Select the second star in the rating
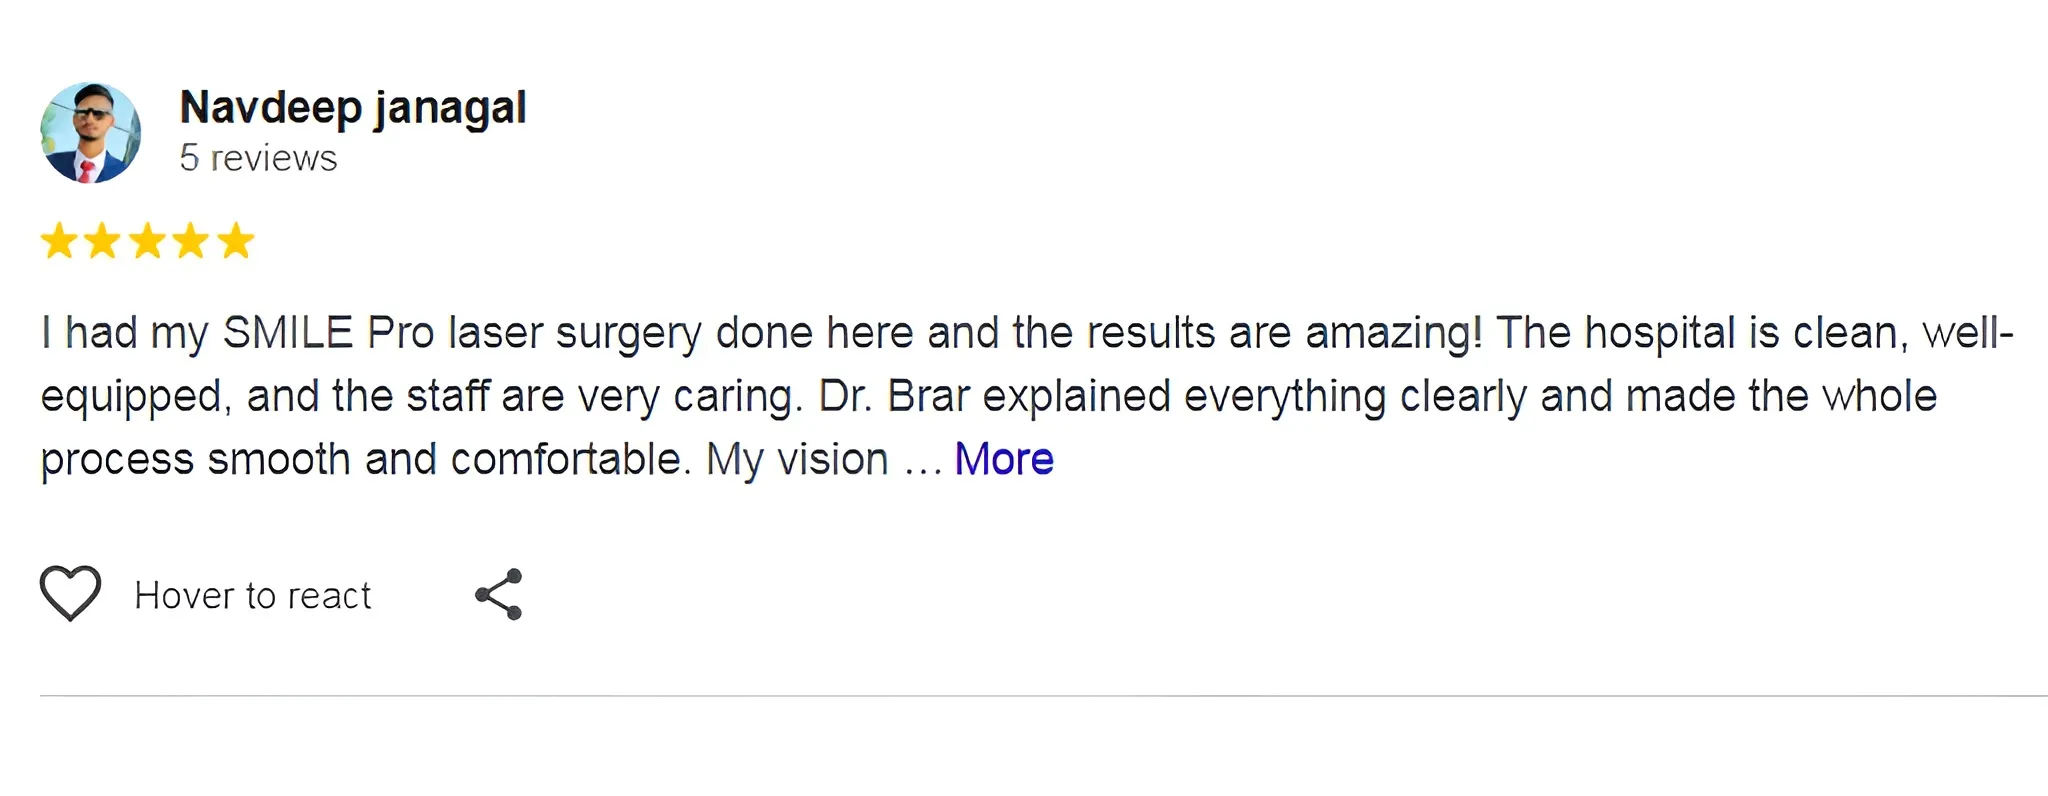Screen dimensions: 2048x796 point(104,240)
